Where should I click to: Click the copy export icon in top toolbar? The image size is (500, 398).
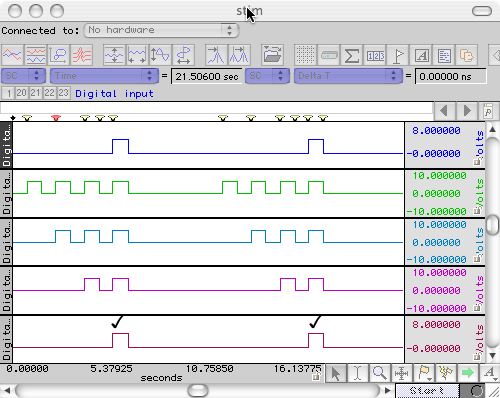[x=467, y=55]
